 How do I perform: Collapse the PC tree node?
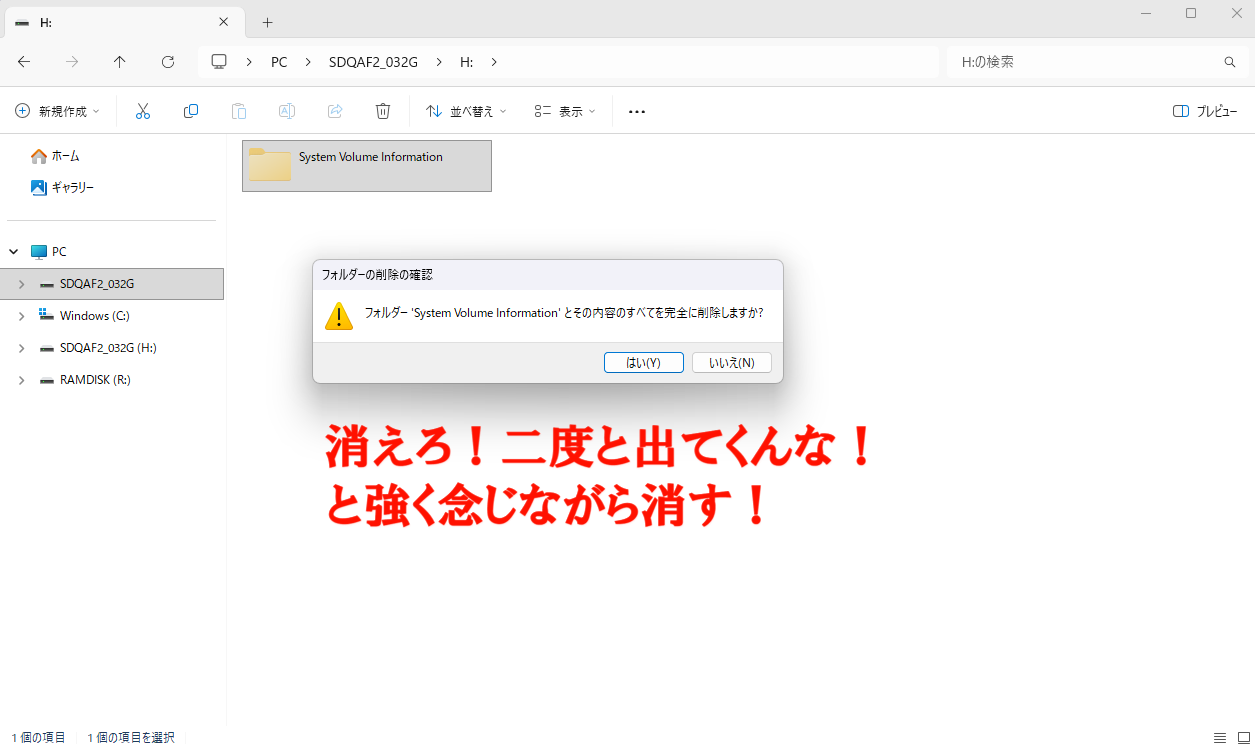14,252
